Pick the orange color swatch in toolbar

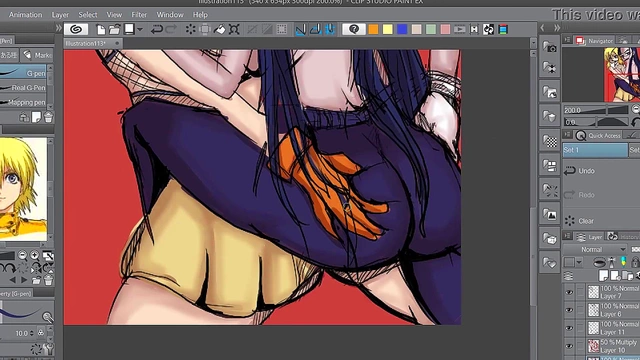(x=373, y=29)
